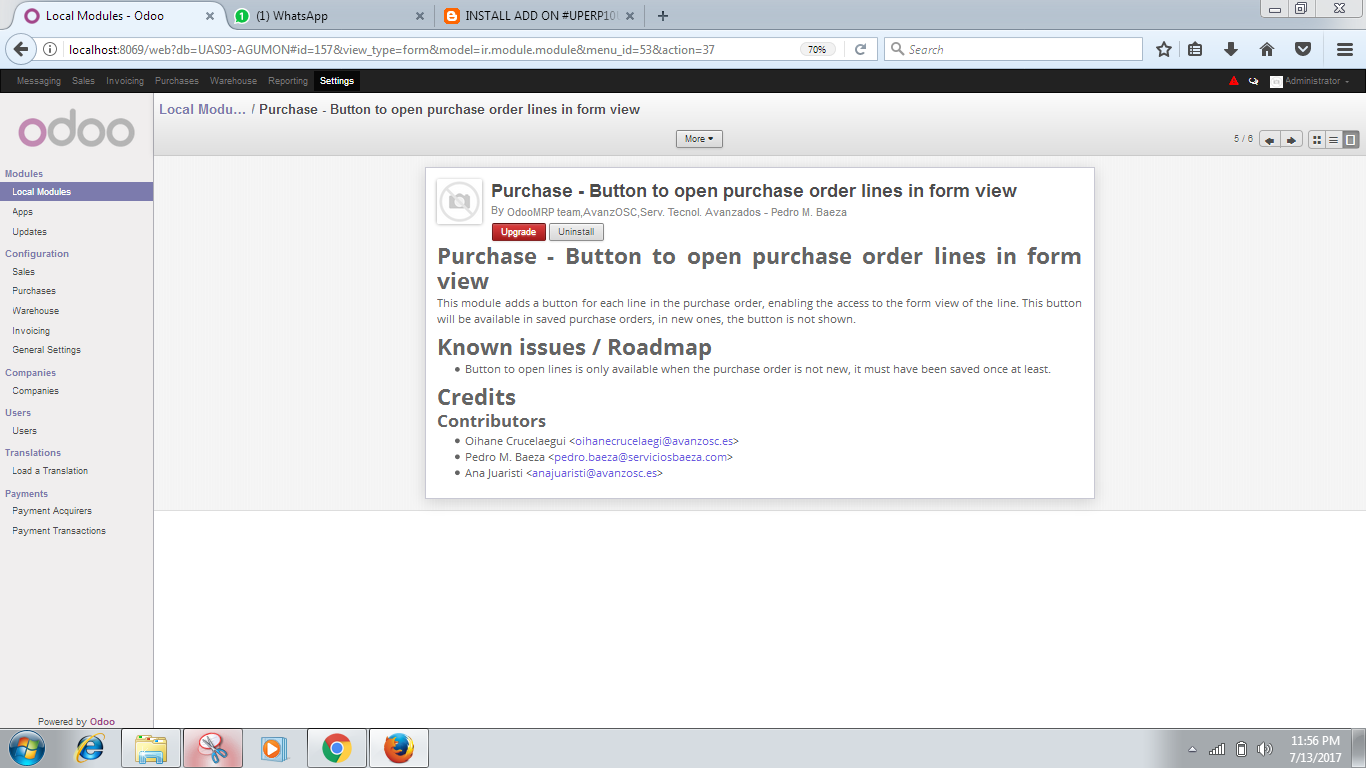
Task: Go to the previous module record arrow
Action: [x=1270, y=140]
